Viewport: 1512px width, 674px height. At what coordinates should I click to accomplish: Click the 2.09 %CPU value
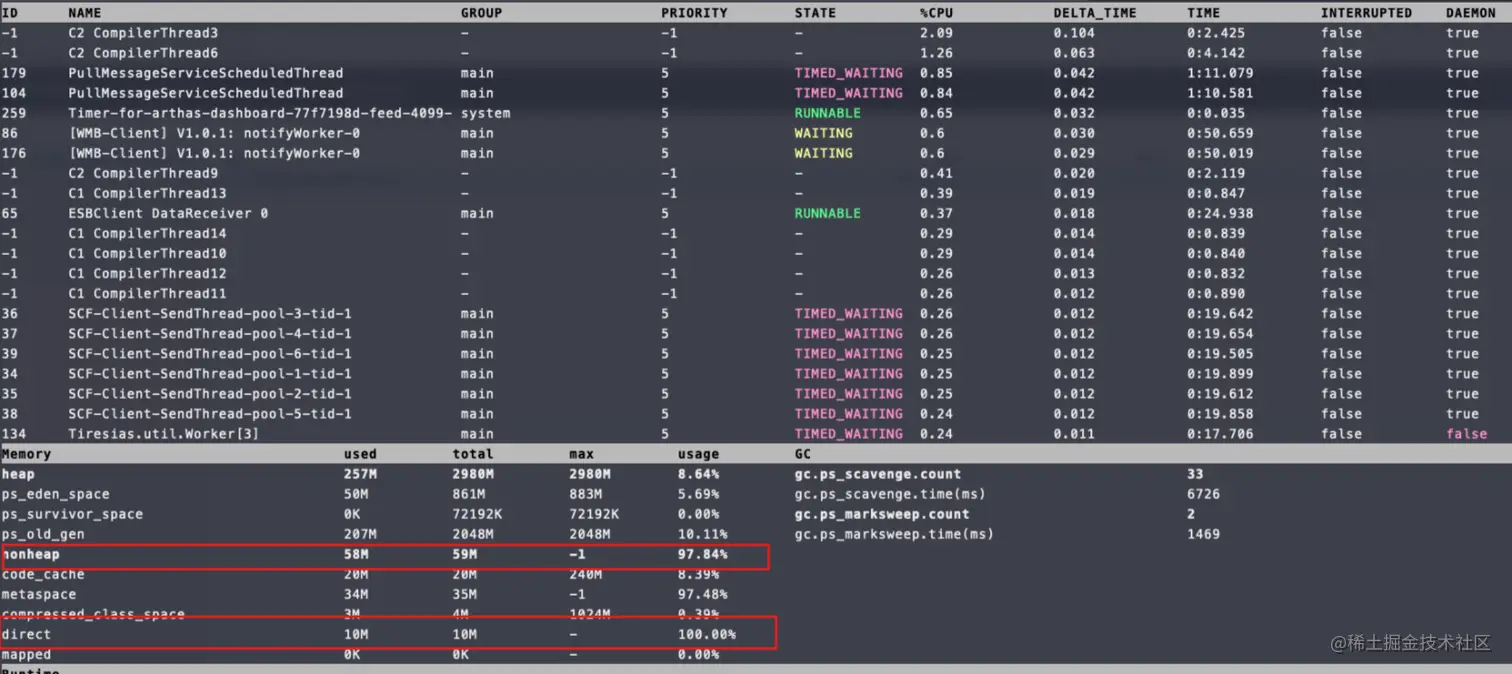935,33
